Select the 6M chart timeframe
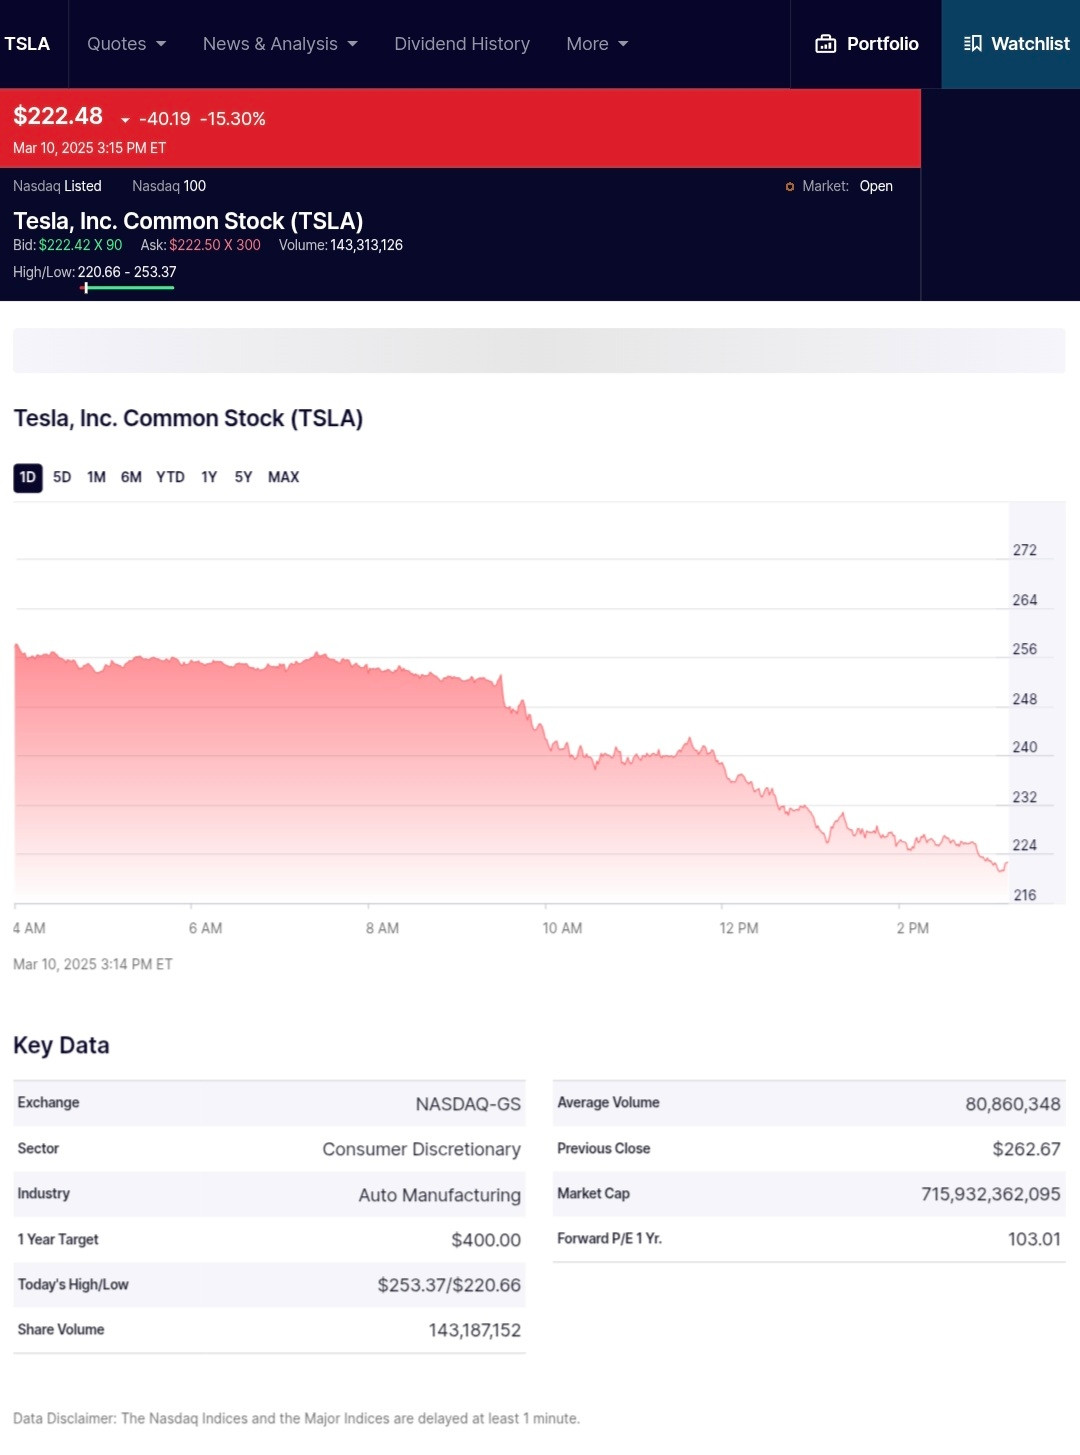This screenshot has width=1080, height=1455. point(131,477)
